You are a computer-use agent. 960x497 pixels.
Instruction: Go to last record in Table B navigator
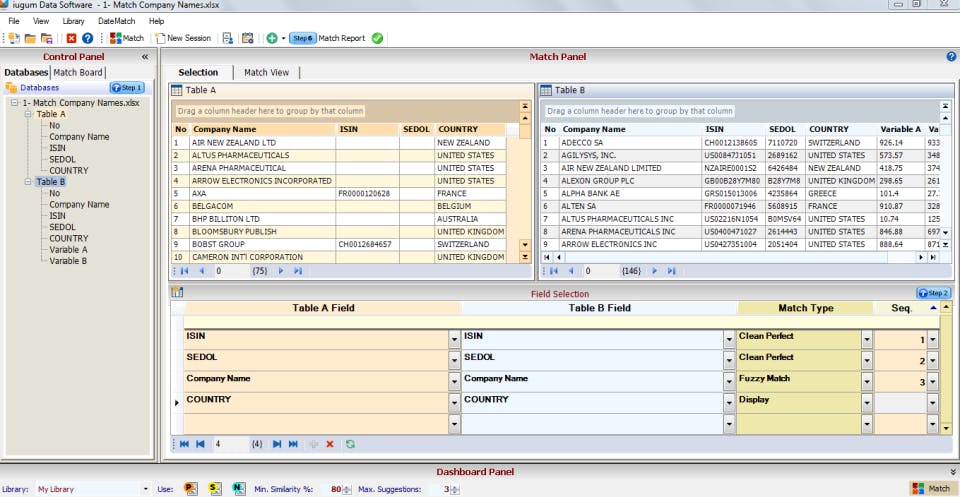(x=671, y=270)
